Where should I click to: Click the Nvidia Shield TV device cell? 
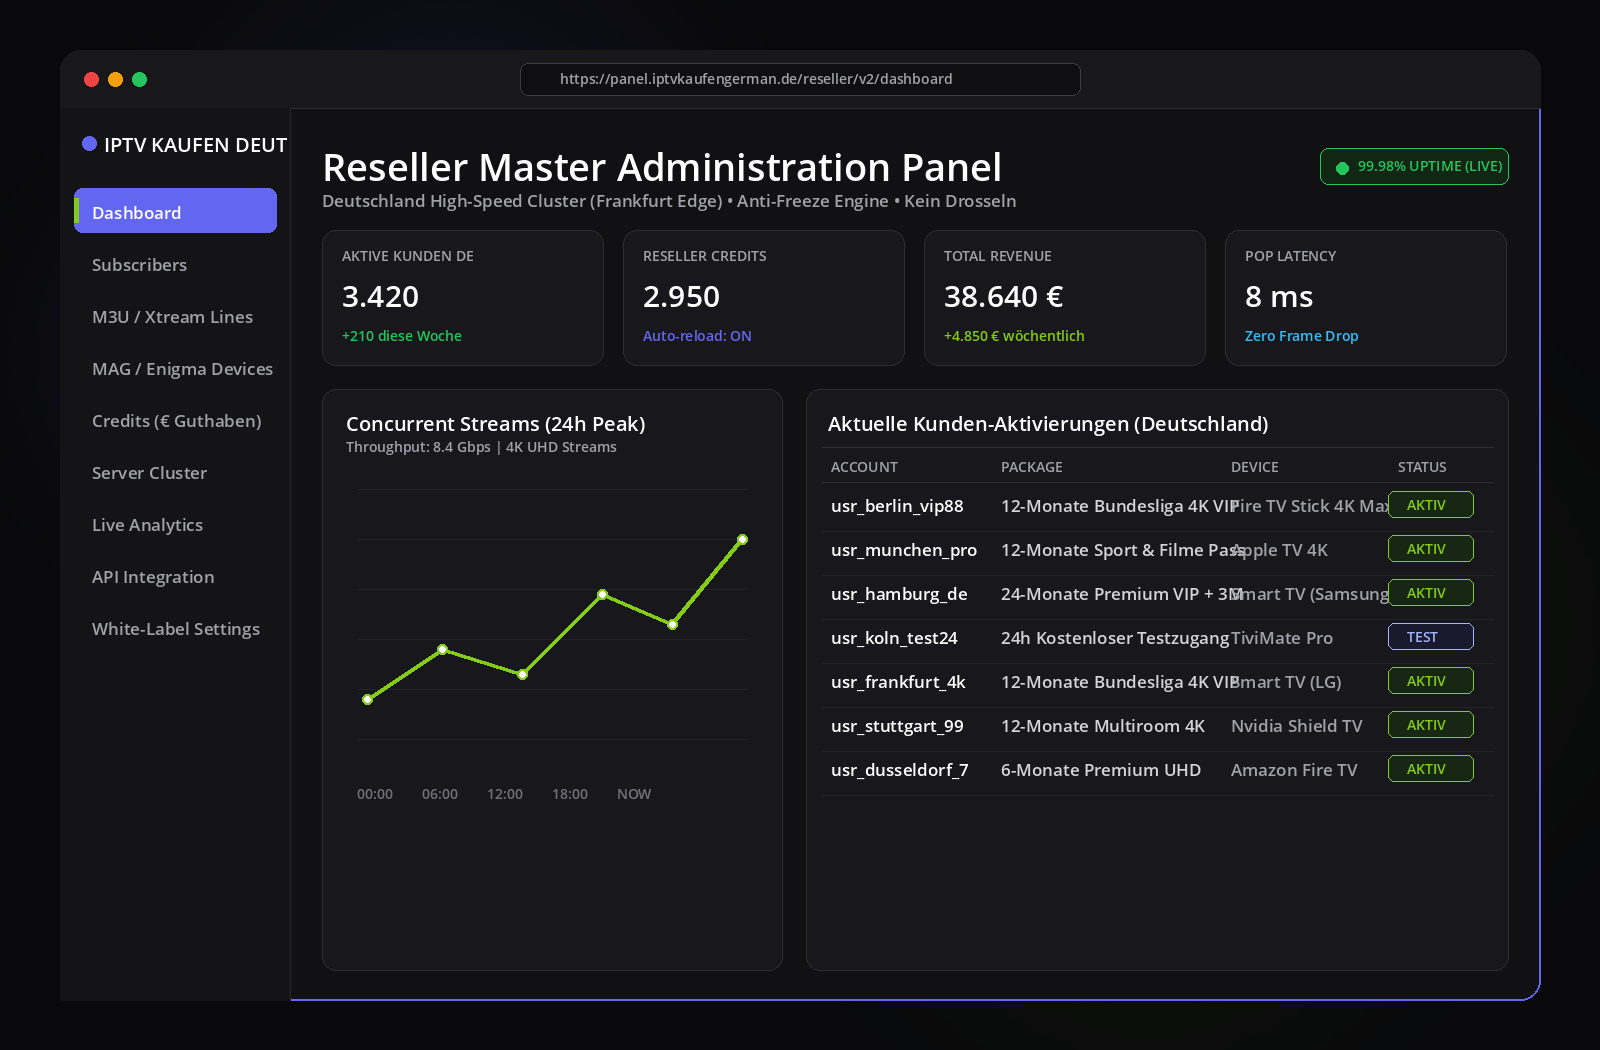tap(1297, 726)
